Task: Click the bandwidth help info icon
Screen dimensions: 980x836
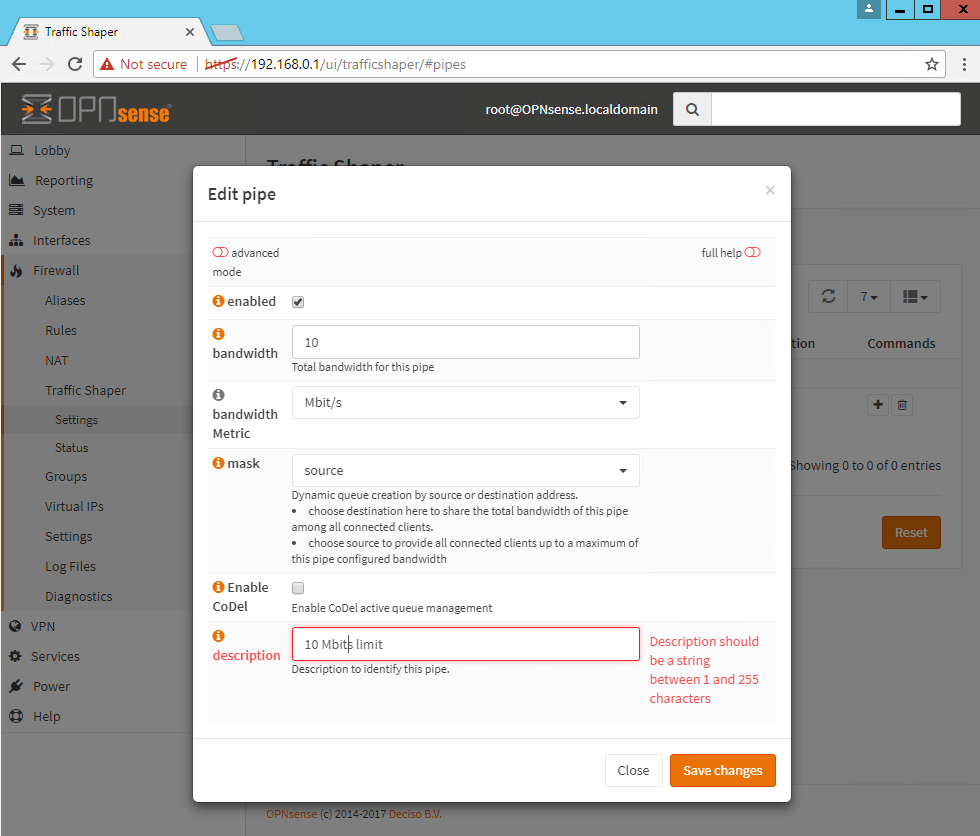Action: click(x=218, y=334)
